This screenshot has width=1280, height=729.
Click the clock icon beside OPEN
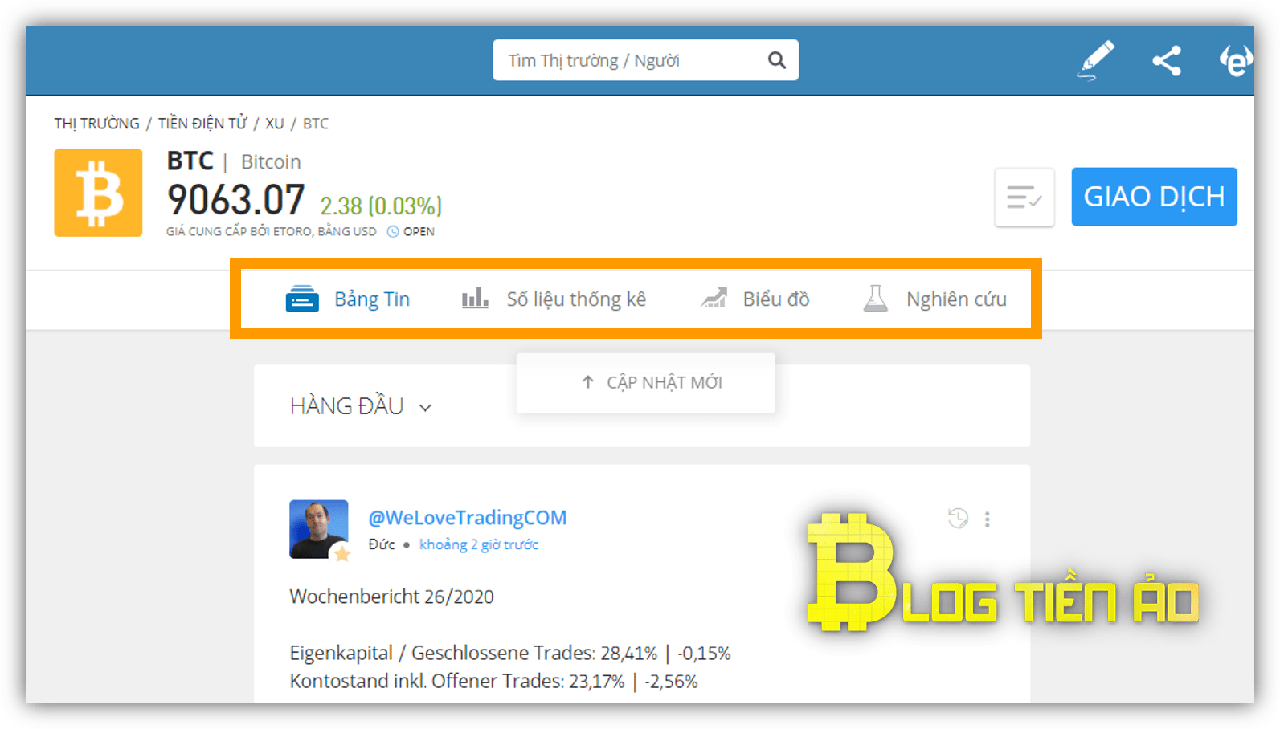pyautogui.click(x=393, y=232)
